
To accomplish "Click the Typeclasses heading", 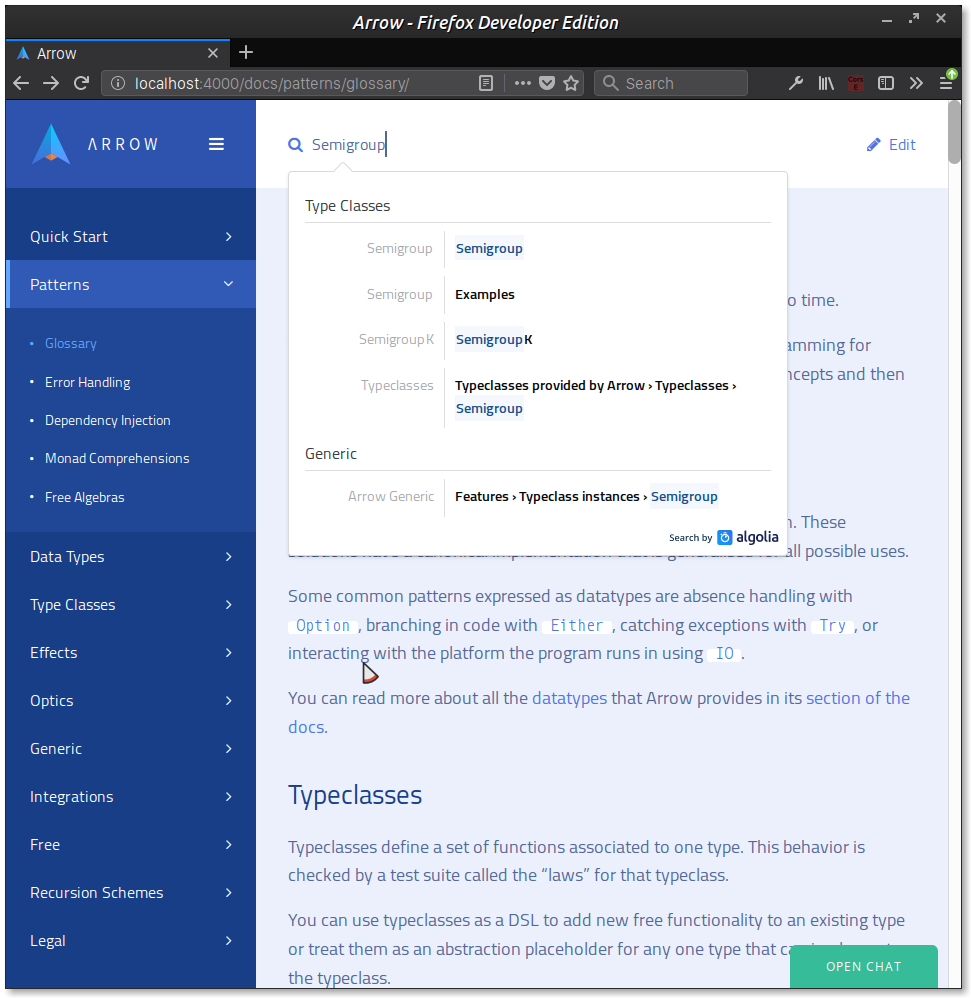I will pos(355,796).
